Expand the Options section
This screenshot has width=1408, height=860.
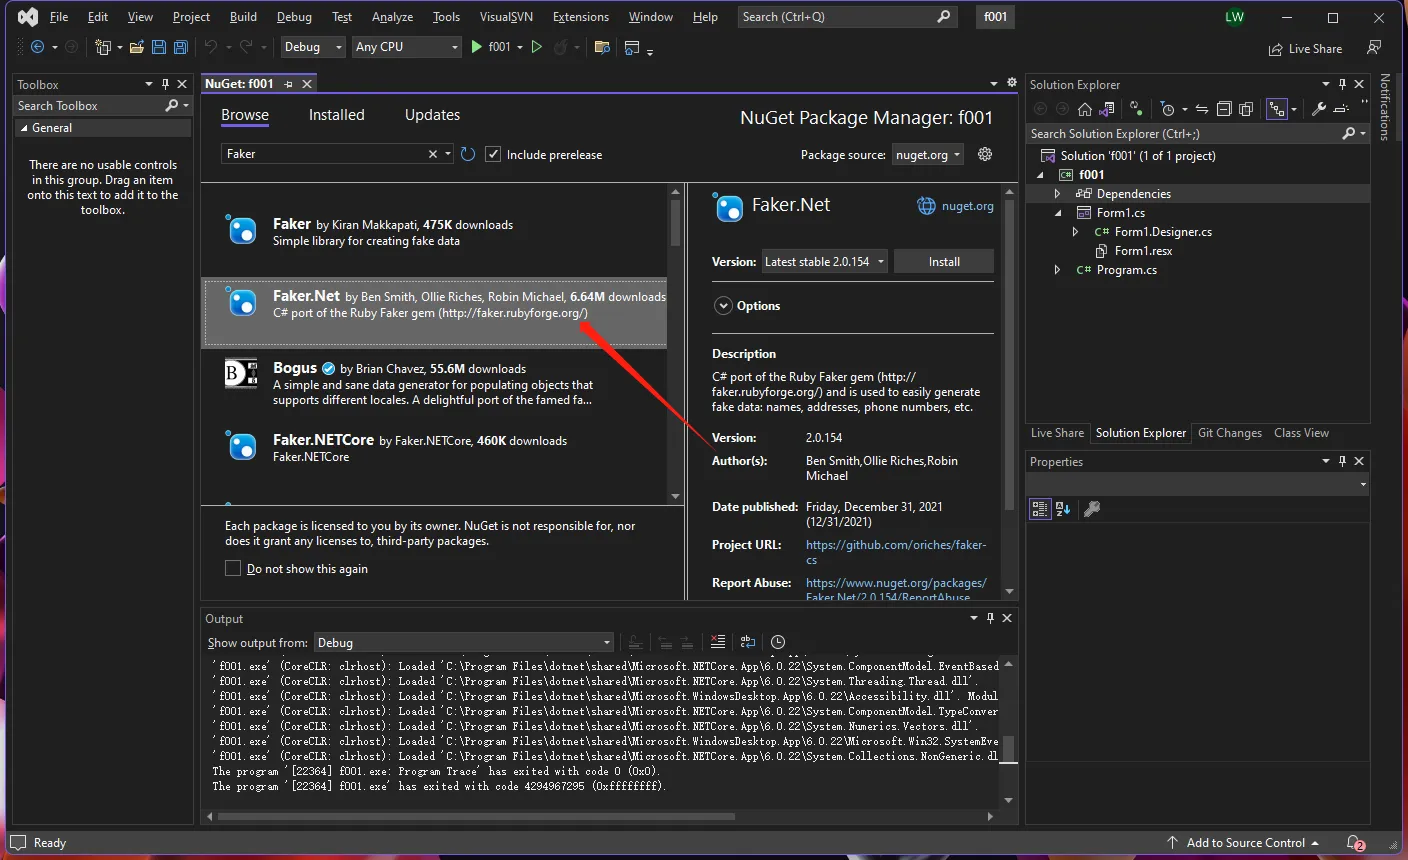coord(723,306)
